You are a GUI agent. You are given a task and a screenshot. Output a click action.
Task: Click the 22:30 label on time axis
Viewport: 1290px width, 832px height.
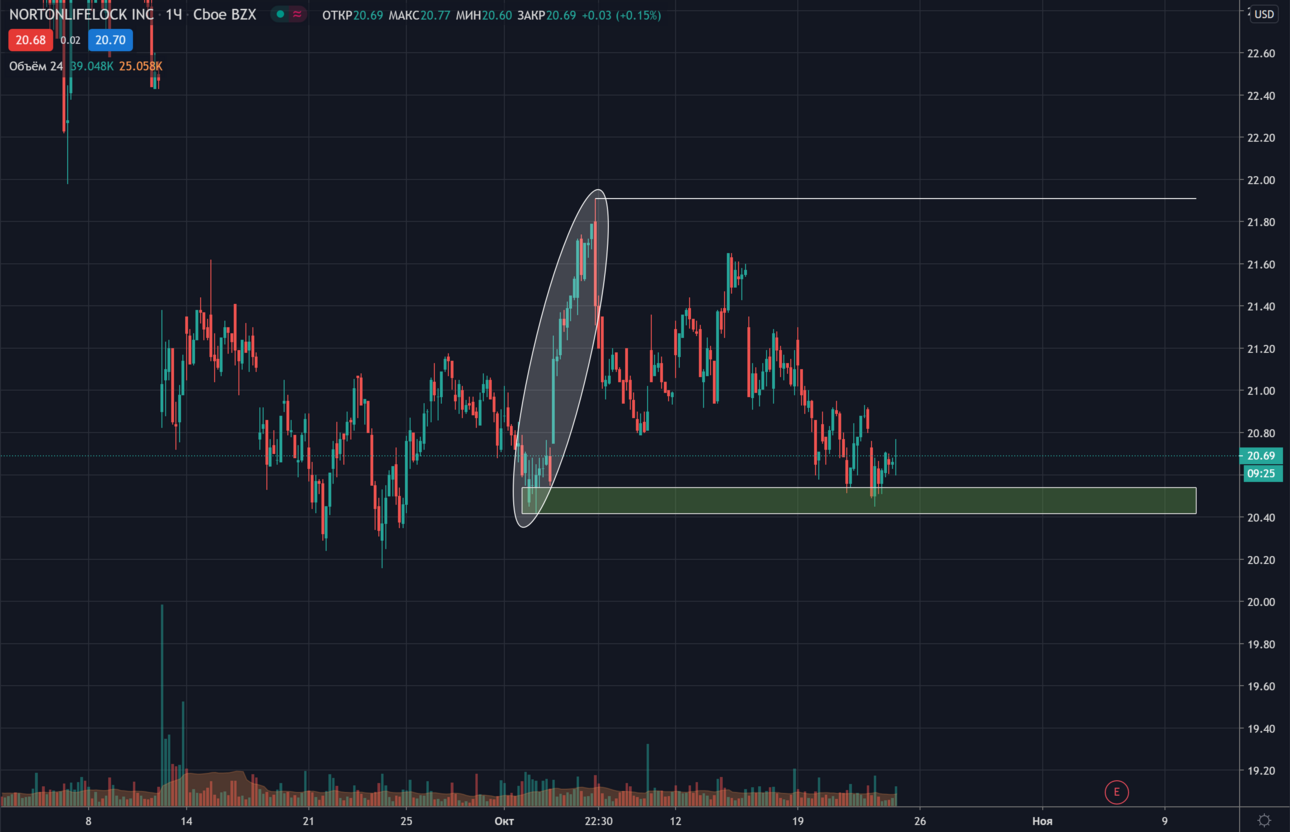pyautogui.click(x=598, y=821)
